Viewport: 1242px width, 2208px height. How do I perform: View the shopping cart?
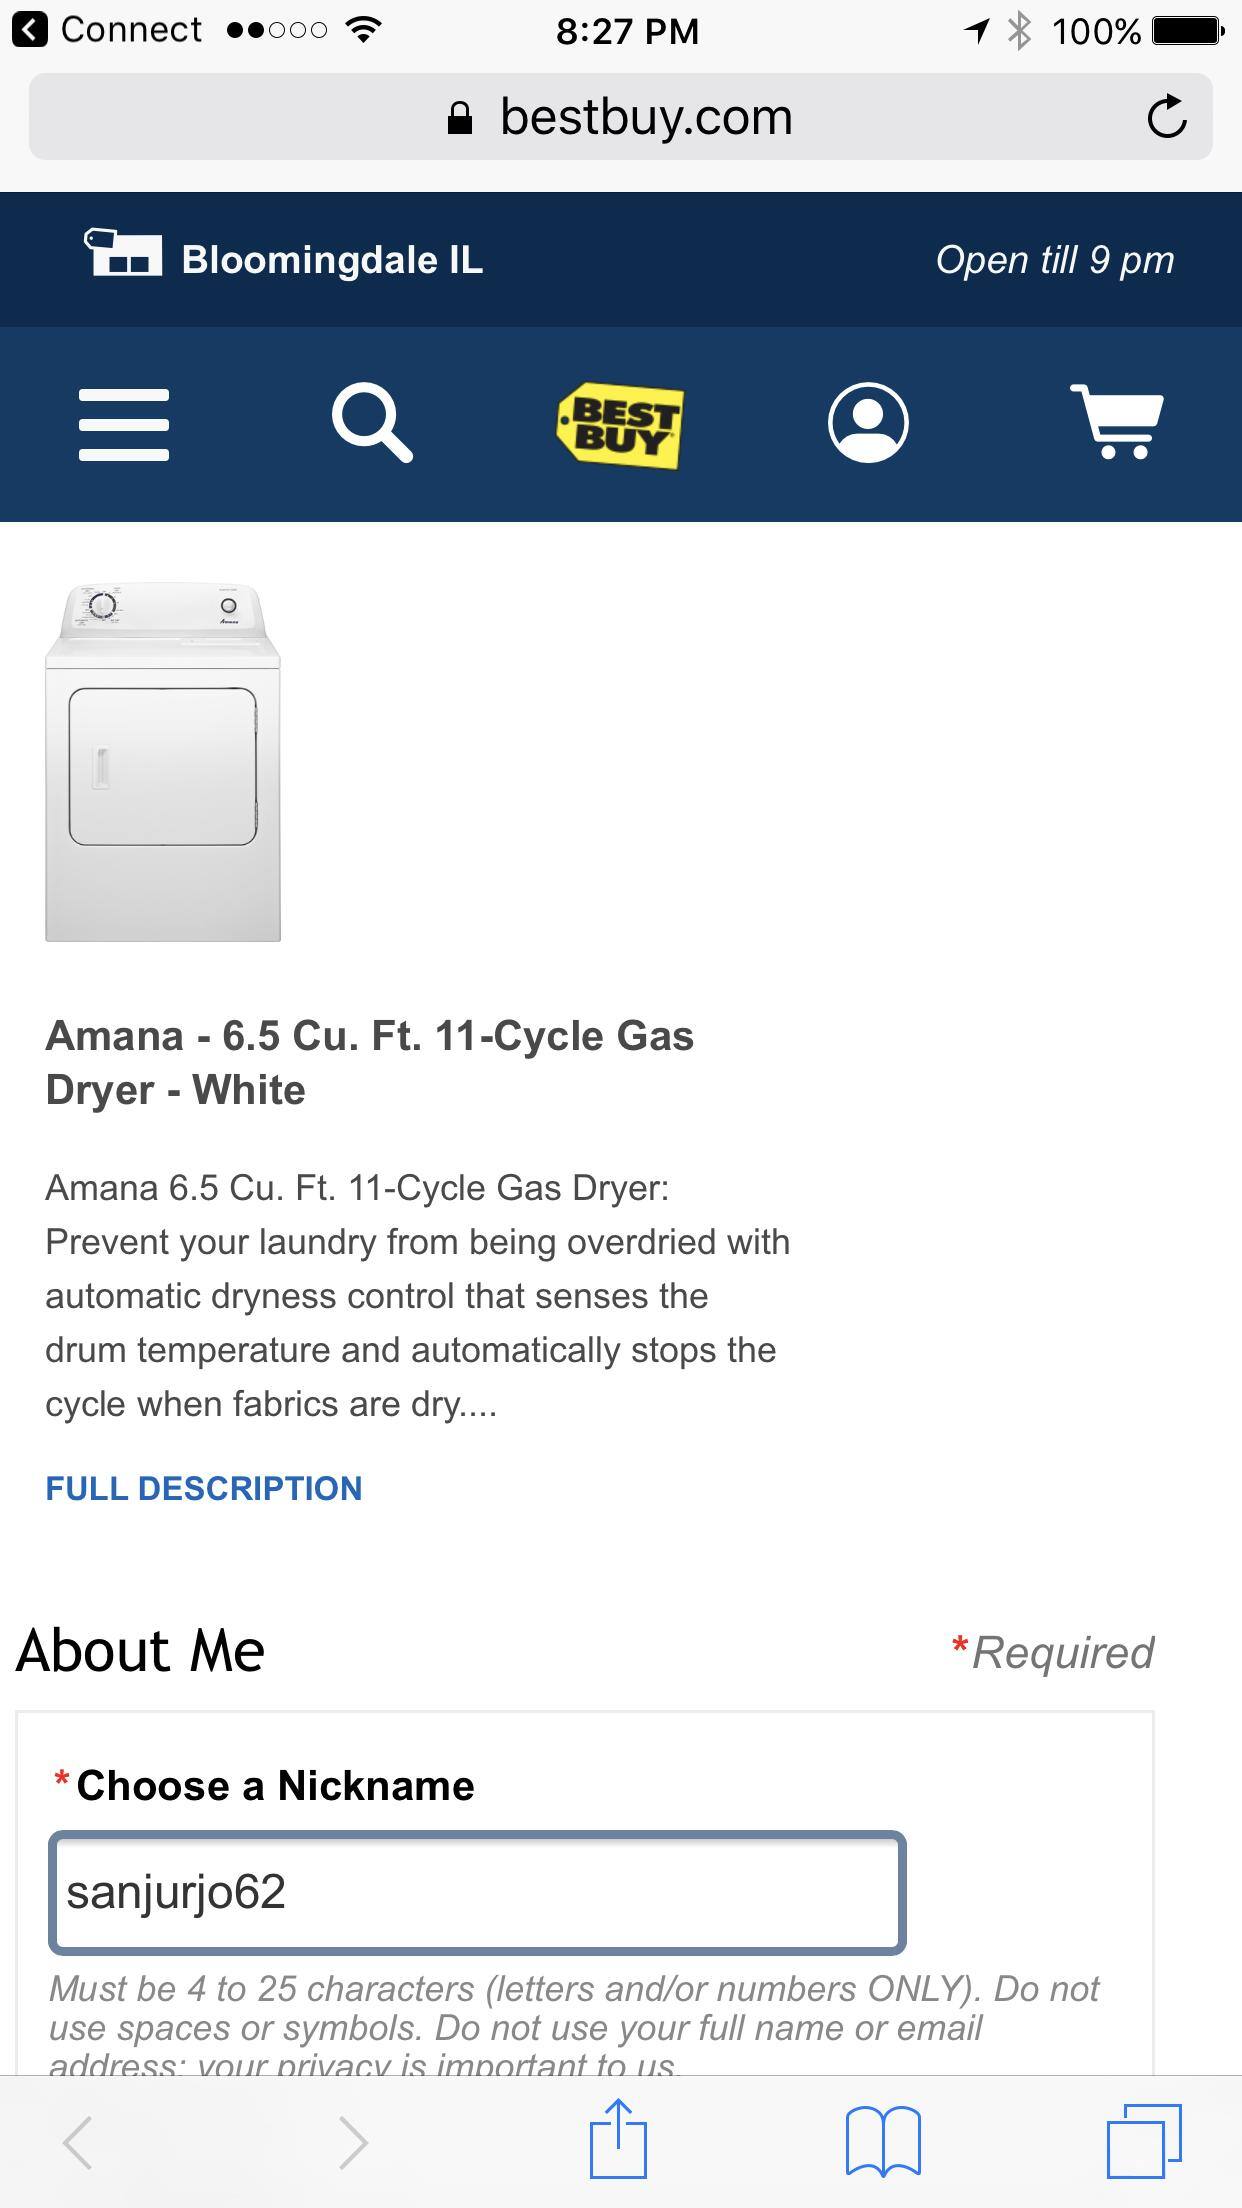[x=1117, y=424]
